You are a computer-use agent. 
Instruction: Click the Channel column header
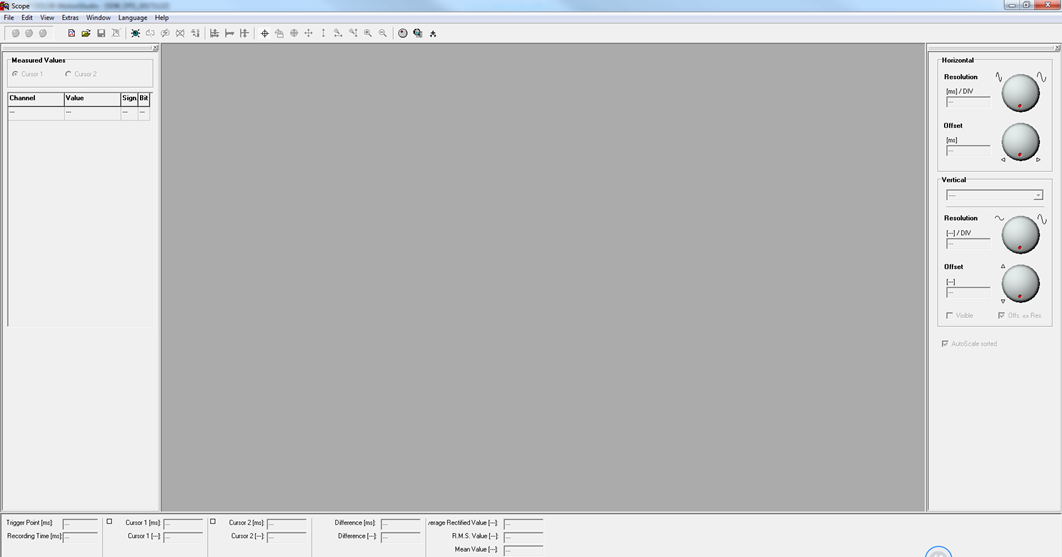(36, 99)
